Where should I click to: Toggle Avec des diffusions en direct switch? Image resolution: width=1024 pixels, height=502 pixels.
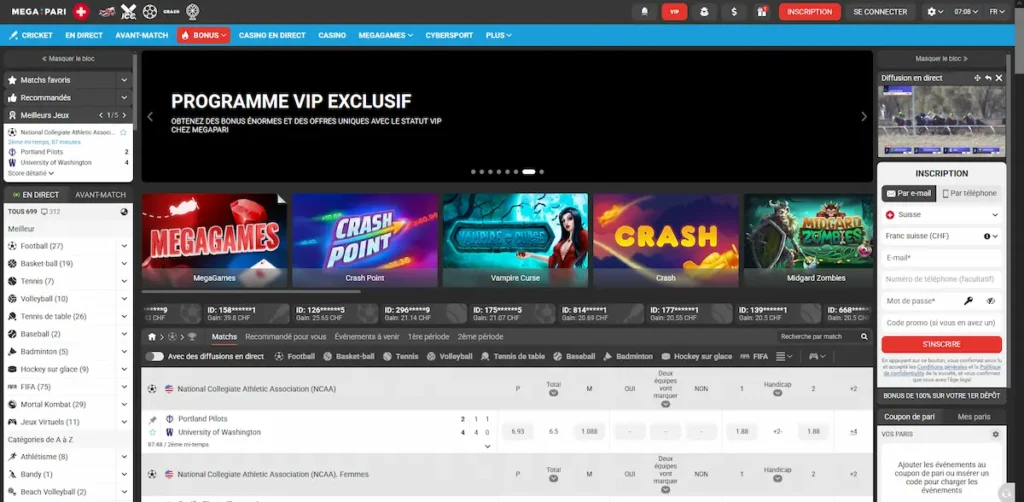pos(155,356)
